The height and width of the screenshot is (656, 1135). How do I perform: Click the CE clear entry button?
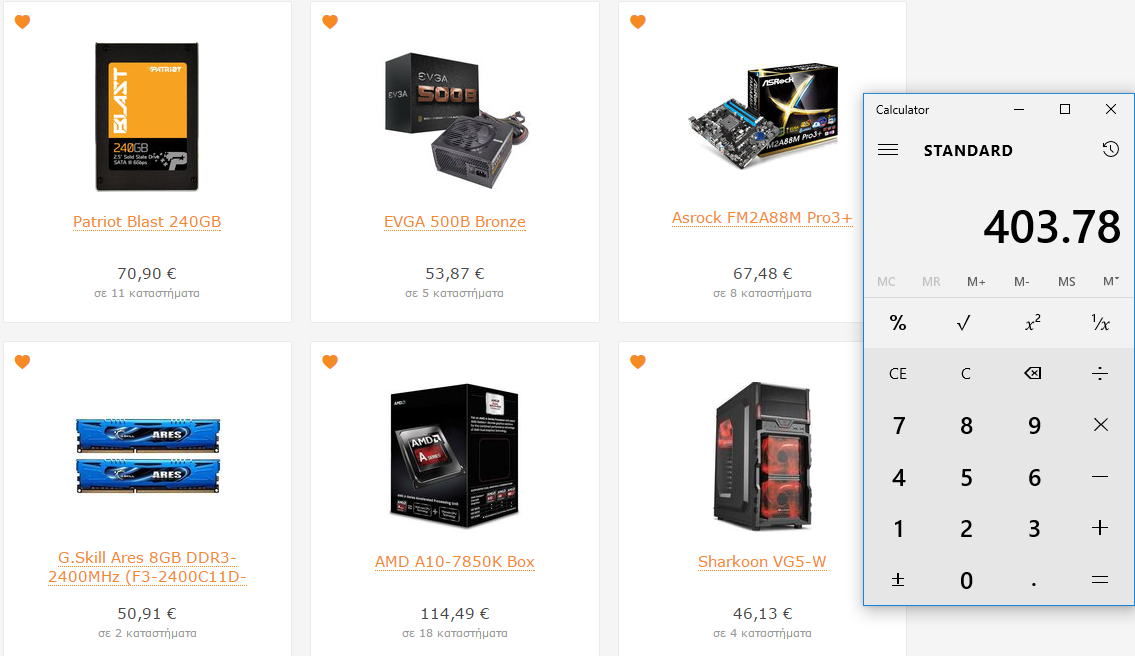[898, 373]
